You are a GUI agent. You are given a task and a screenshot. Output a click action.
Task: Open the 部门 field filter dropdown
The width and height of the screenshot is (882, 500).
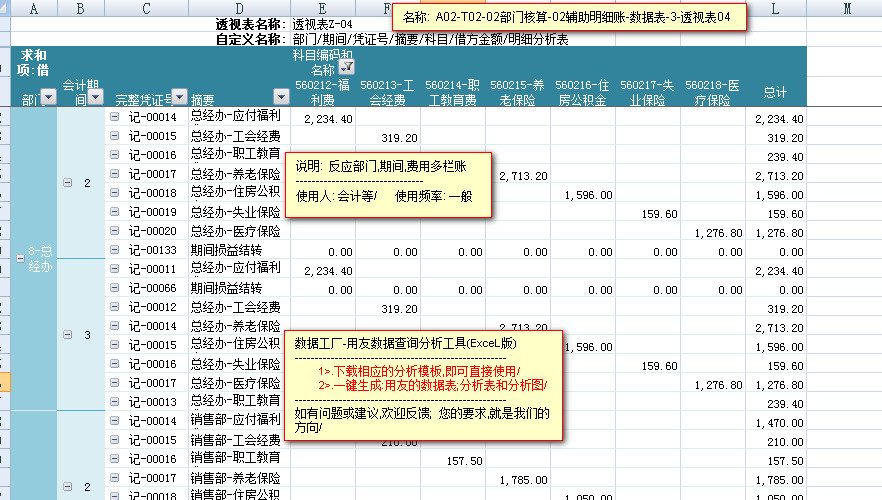coord(47,98)
